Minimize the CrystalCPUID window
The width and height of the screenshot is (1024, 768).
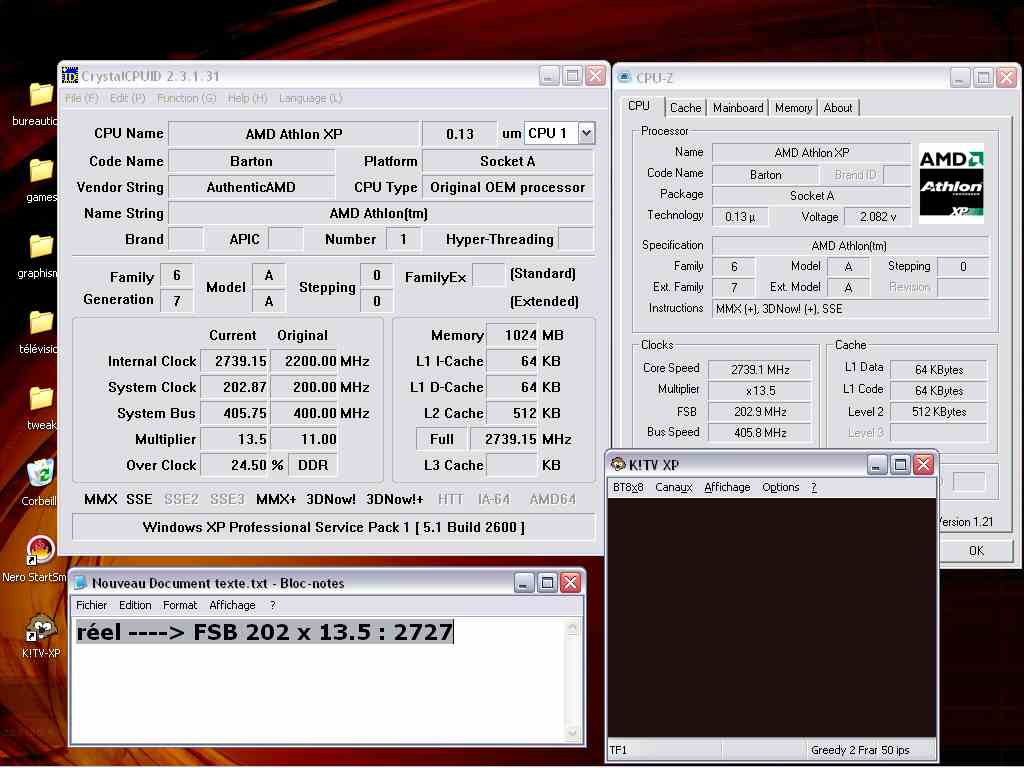click(549, 76)
